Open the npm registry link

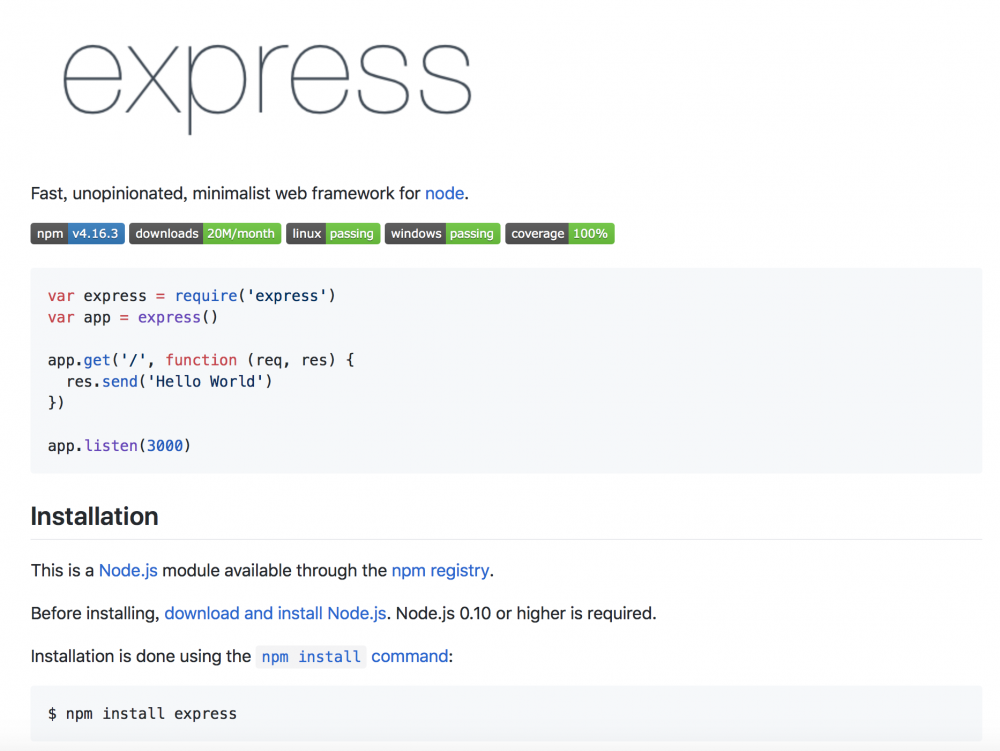click(440, 571)
